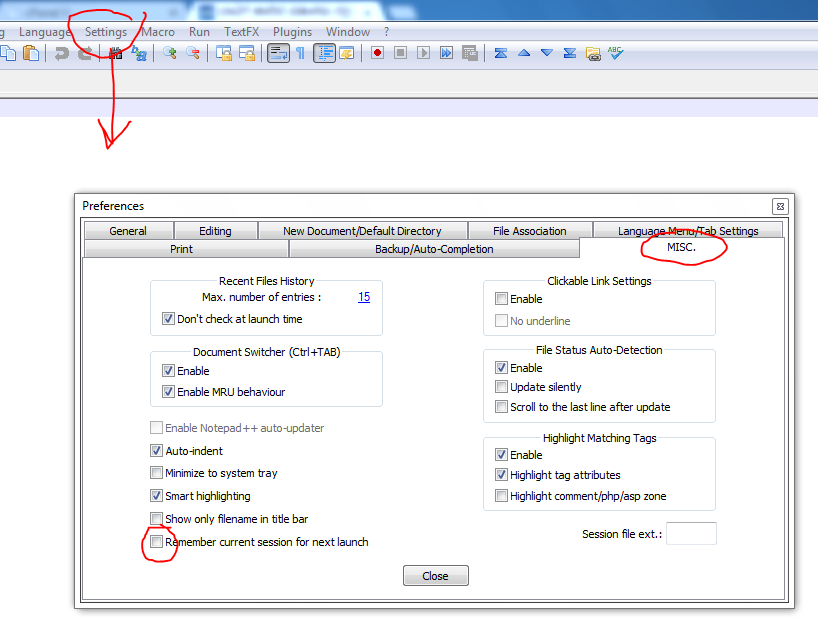Click the Undo arrow icon
The height and width of the screenshot is (644, 818).
coord(62,53)
